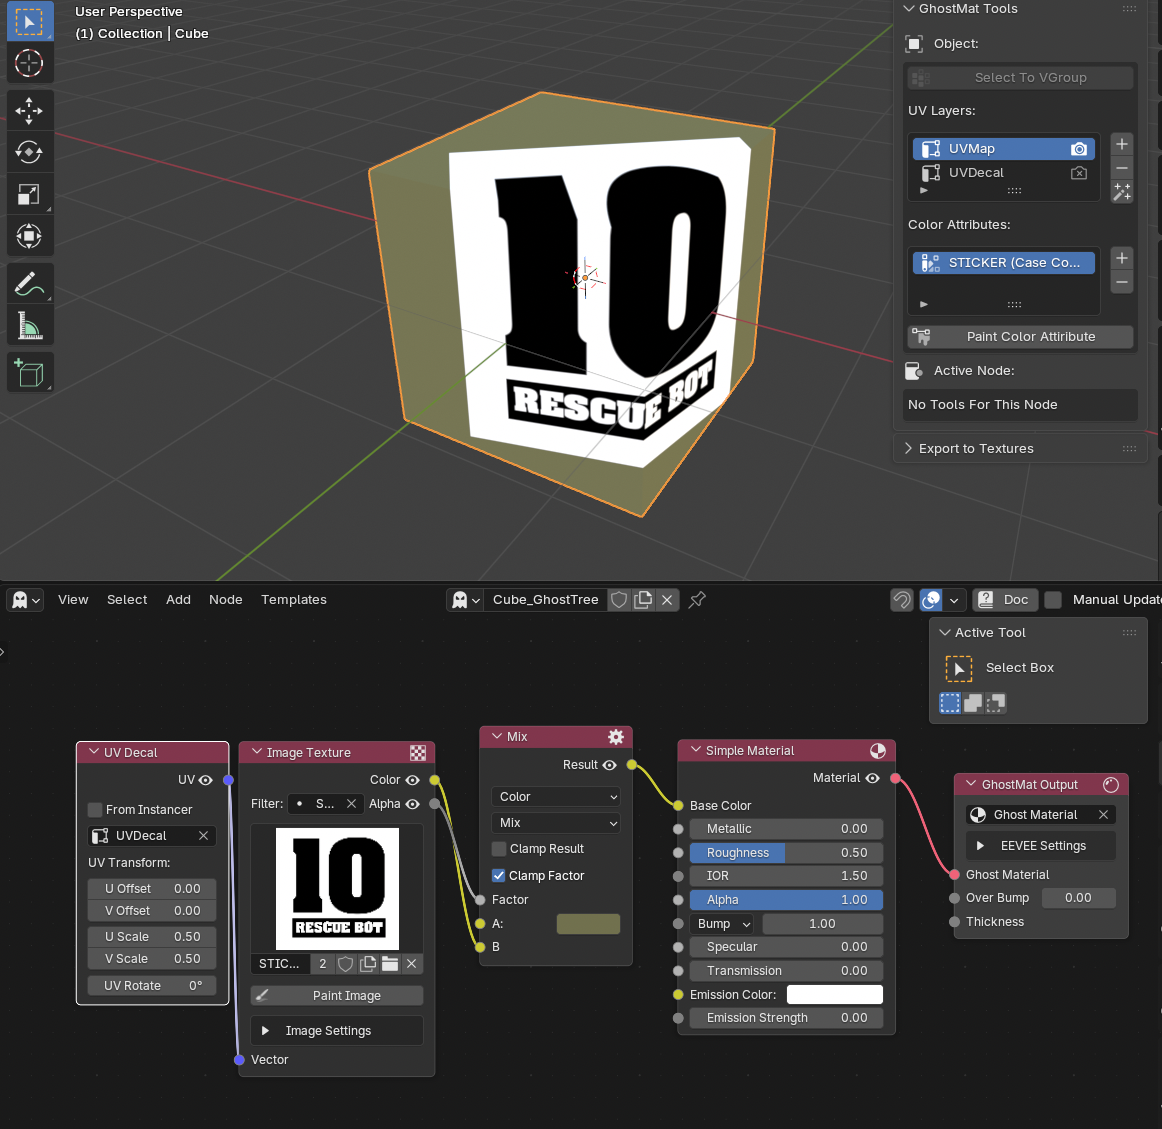Click the Paint Color Attribute button
1162x1129 pixels.
1020,337
